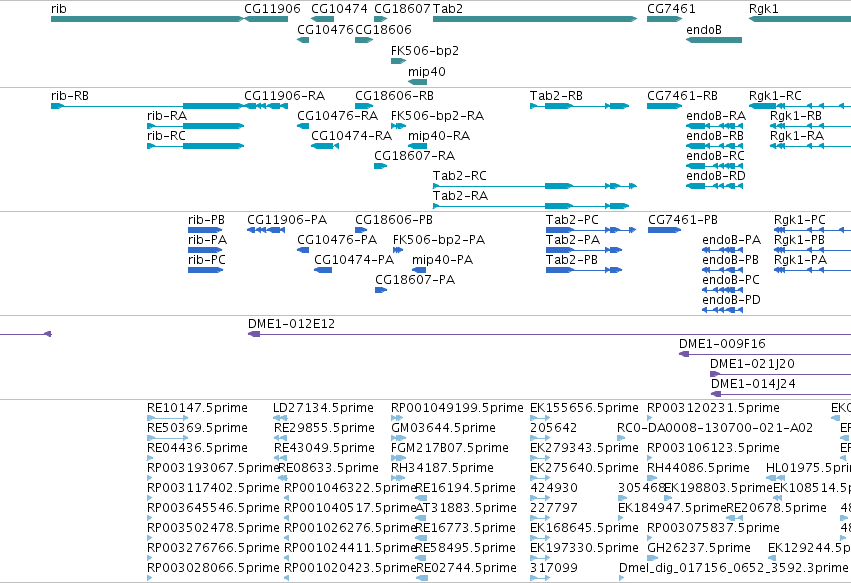Select protein CG7461-PB
Viewport: 851px width, 583px height.
click(x=682, y=220)
